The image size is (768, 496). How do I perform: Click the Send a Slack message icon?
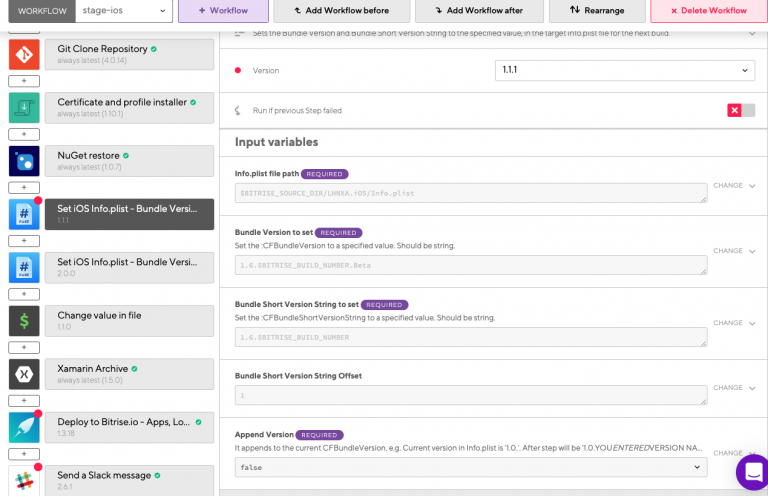coord(24,480)
